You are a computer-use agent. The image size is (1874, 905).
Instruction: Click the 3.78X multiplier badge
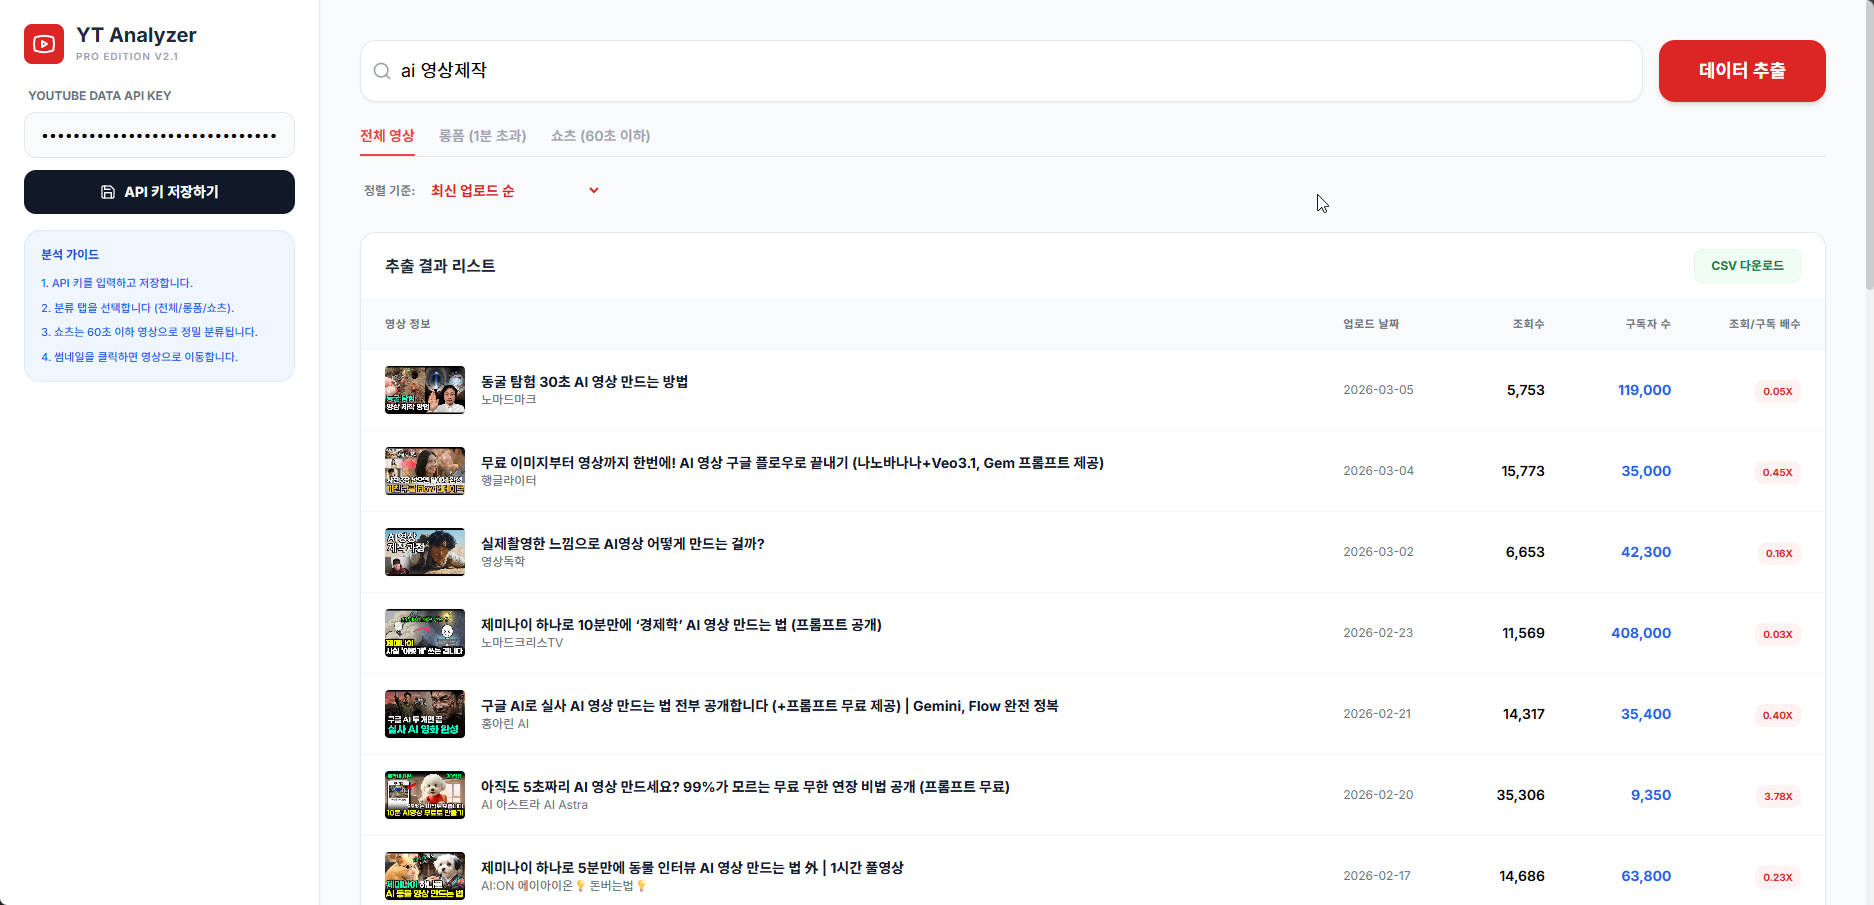[x=1778, y=796]
